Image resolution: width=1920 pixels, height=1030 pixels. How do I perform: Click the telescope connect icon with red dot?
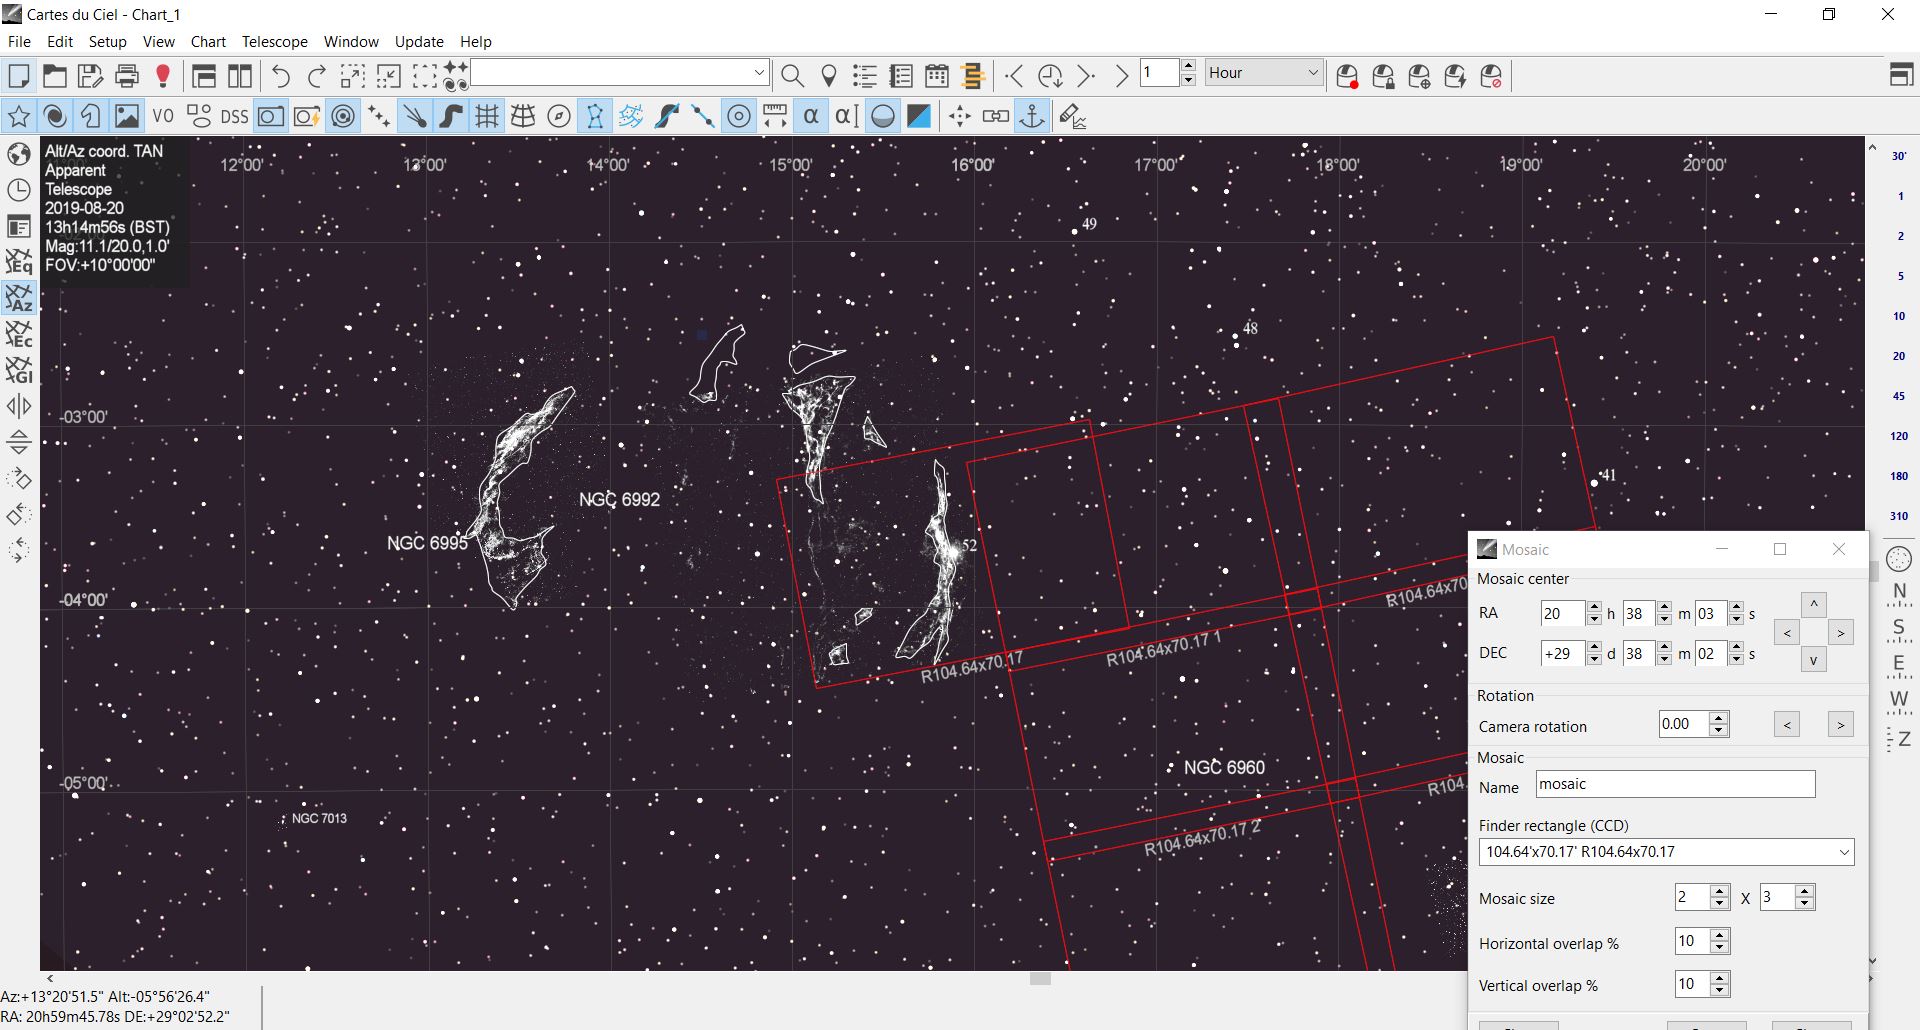coord(1347,76)
